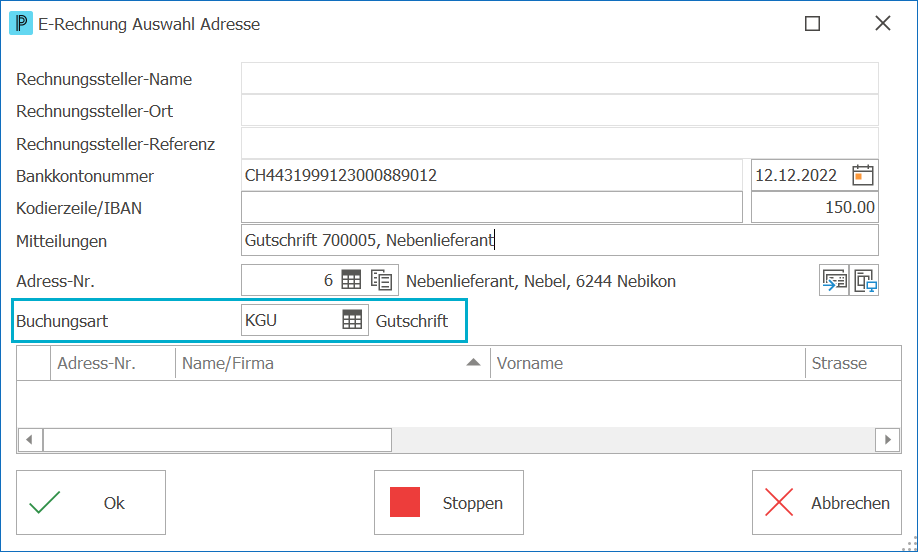918x552 pixels.
Task: Open Adress-Nr. lookup table icon
Action: click(x=351, y=280)
